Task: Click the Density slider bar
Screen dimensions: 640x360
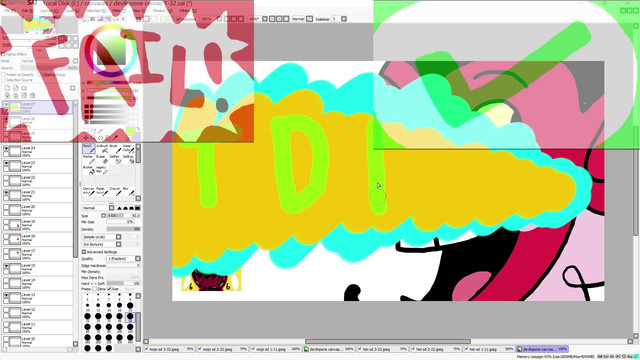Action: point(123,229)
